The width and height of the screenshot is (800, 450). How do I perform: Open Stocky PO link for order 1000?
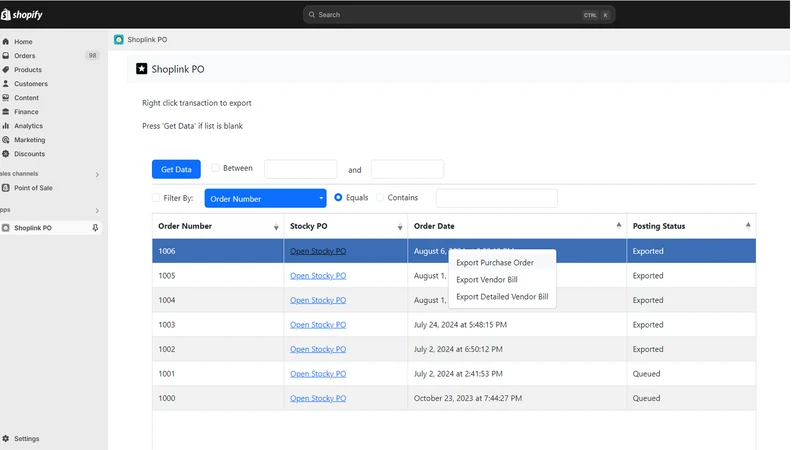click(x=318, y=398)
